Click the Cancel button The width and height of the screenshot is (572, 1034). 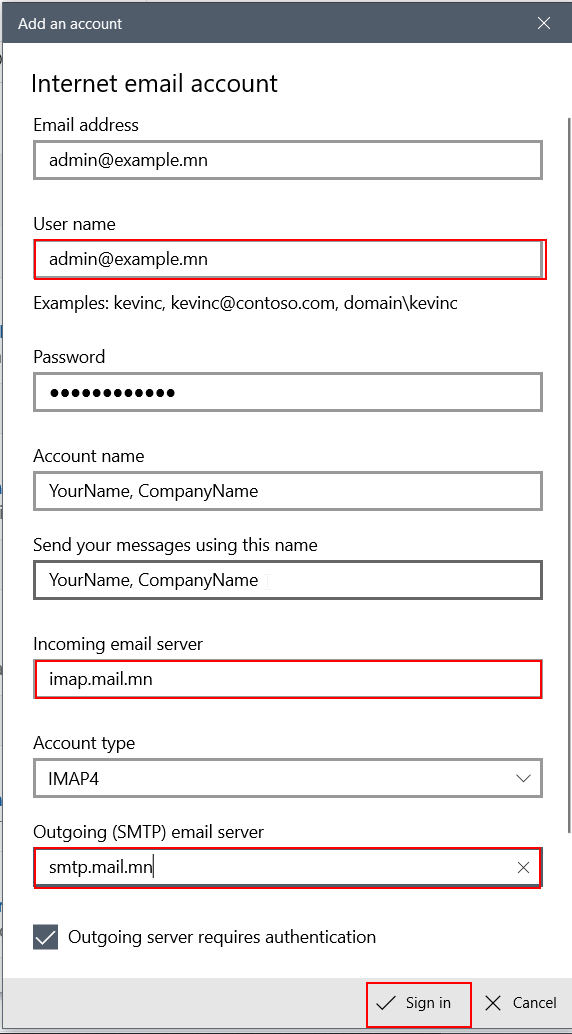[521, 1003]
